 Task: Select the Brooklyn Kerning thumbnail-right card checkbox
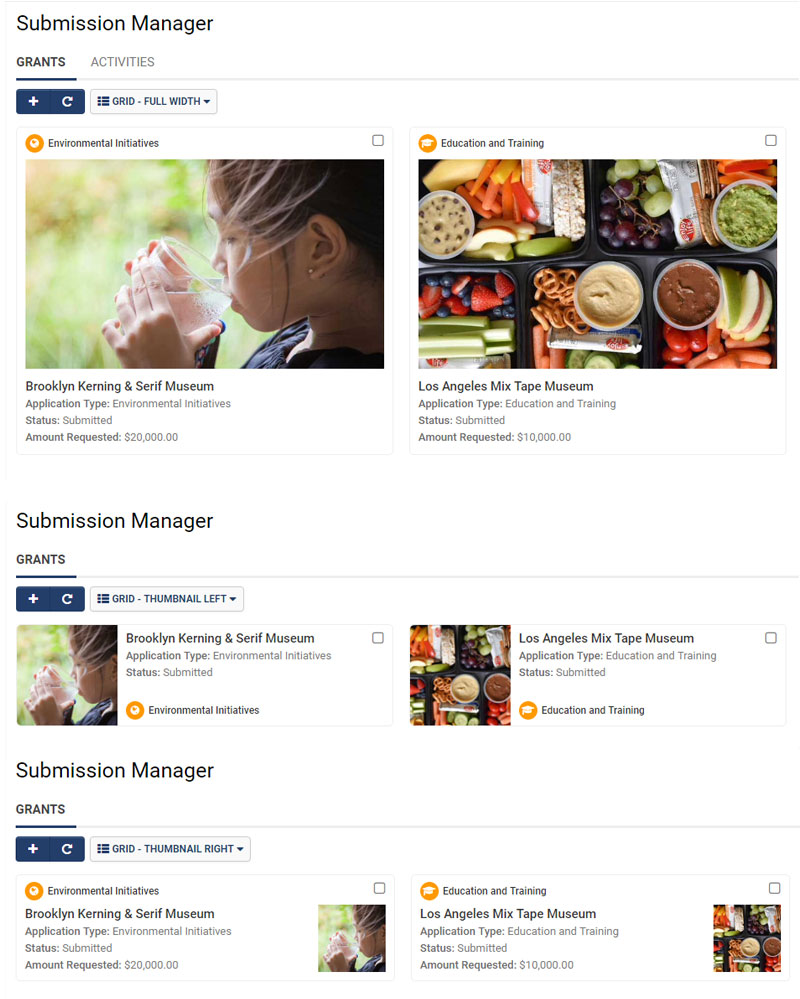click(380, 888)
